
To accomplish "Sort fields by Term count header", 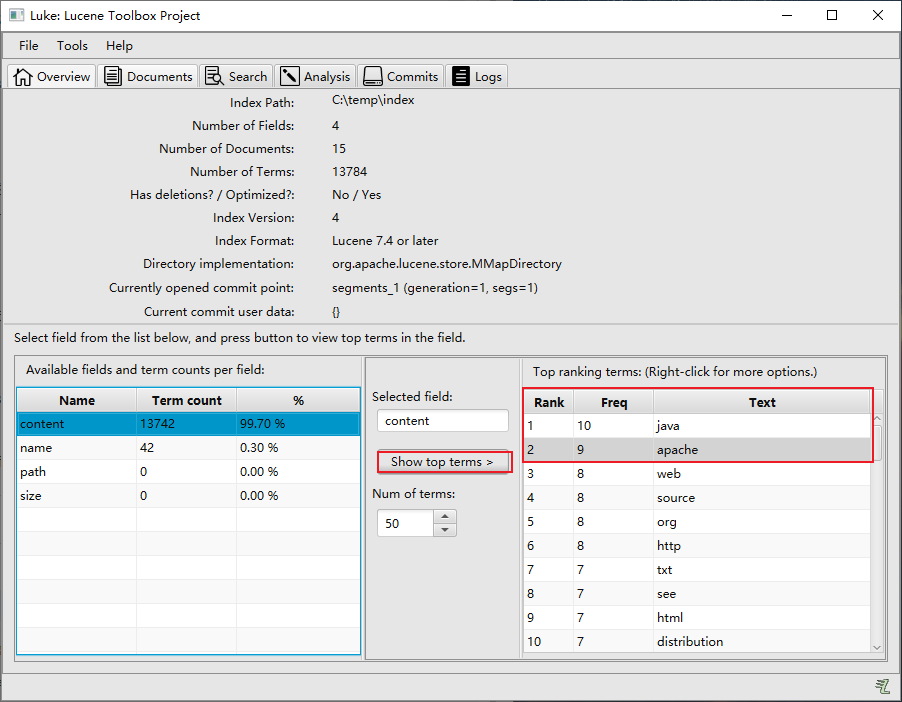I will pyautogui.click(x=186, y=400).
